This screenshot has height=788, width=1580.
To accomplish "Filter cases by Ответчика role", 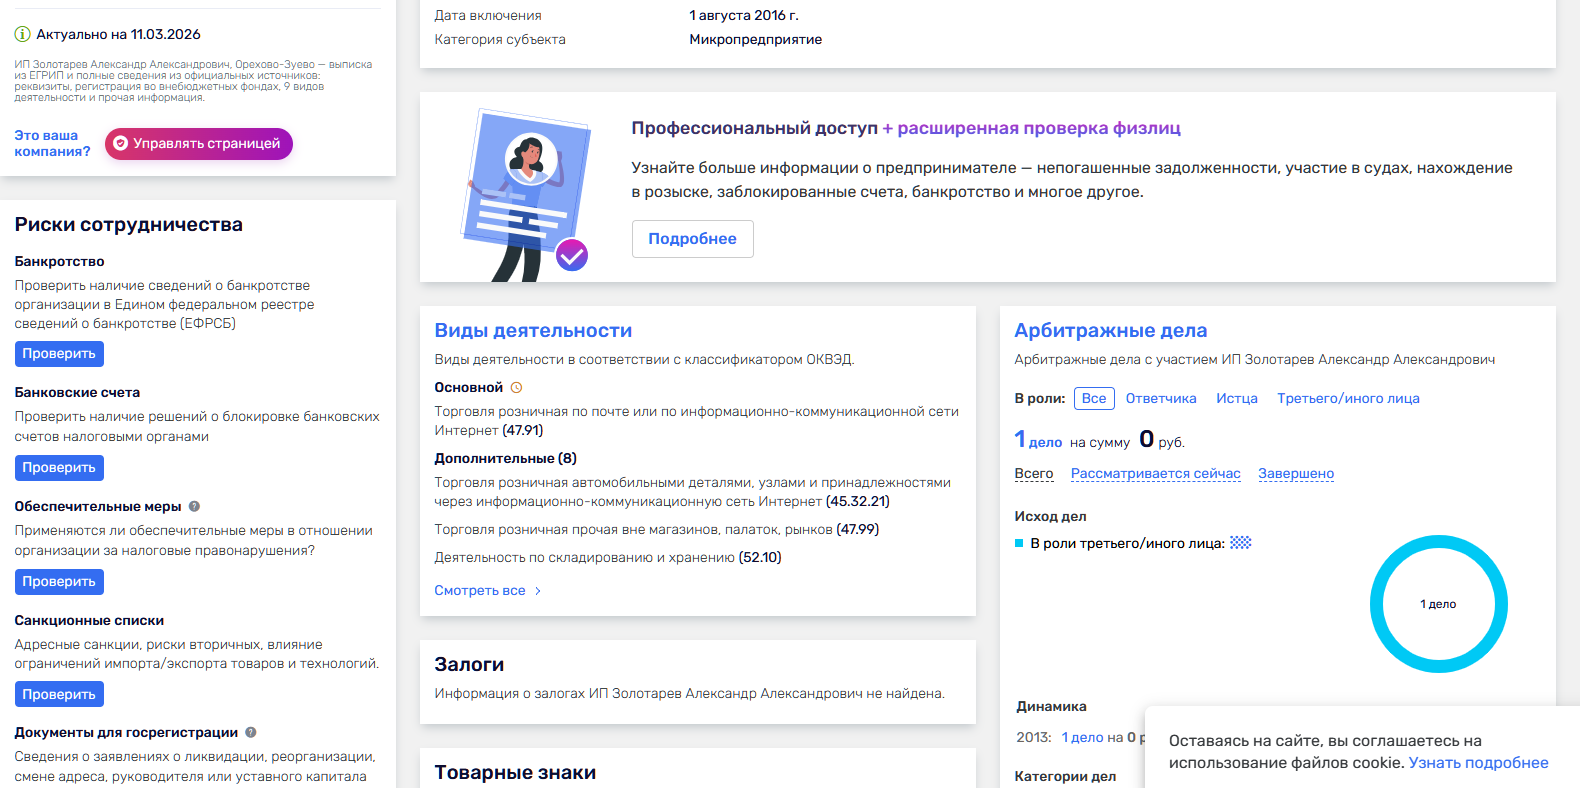I will 1161,398.
